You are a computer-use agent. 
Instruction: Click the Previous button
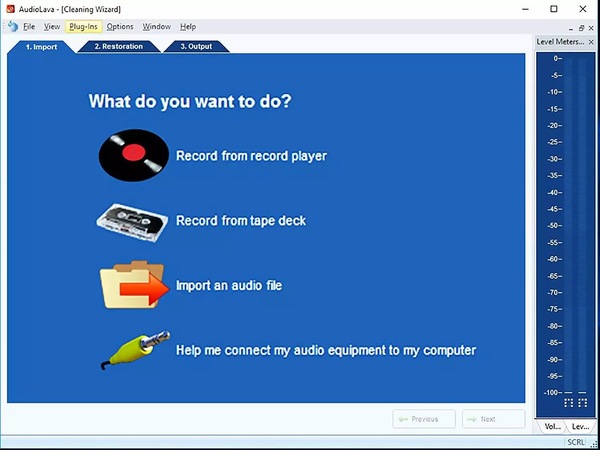[x=424, y=419]
